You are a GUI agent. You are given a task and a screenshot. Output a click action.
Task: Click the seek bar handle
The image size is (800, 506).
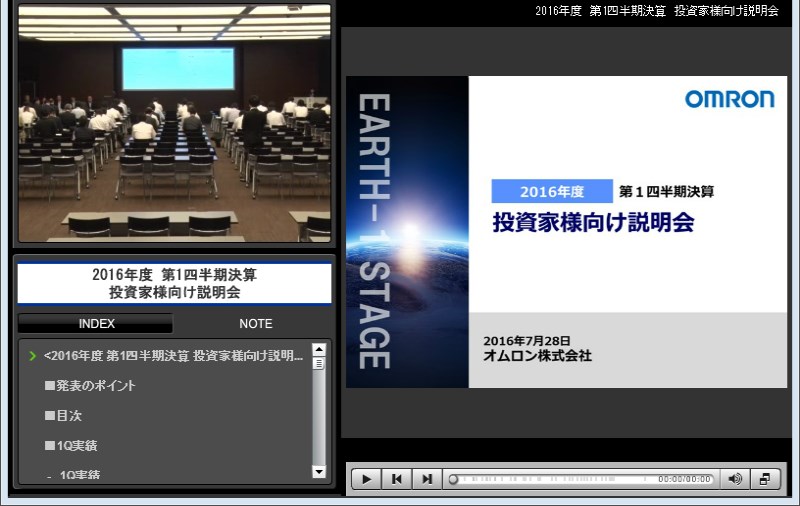(453, 479)
